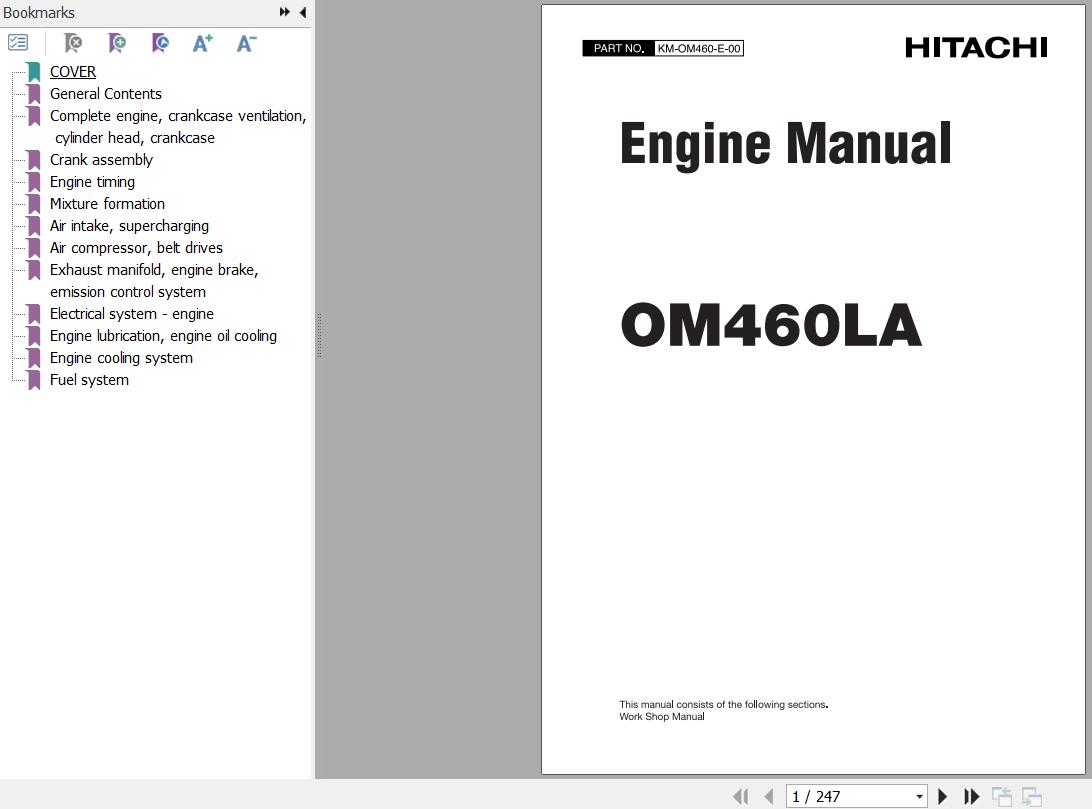Open the General Contents bookmark
Screen dimensions: 1092x809
click(x=106, y=94)
